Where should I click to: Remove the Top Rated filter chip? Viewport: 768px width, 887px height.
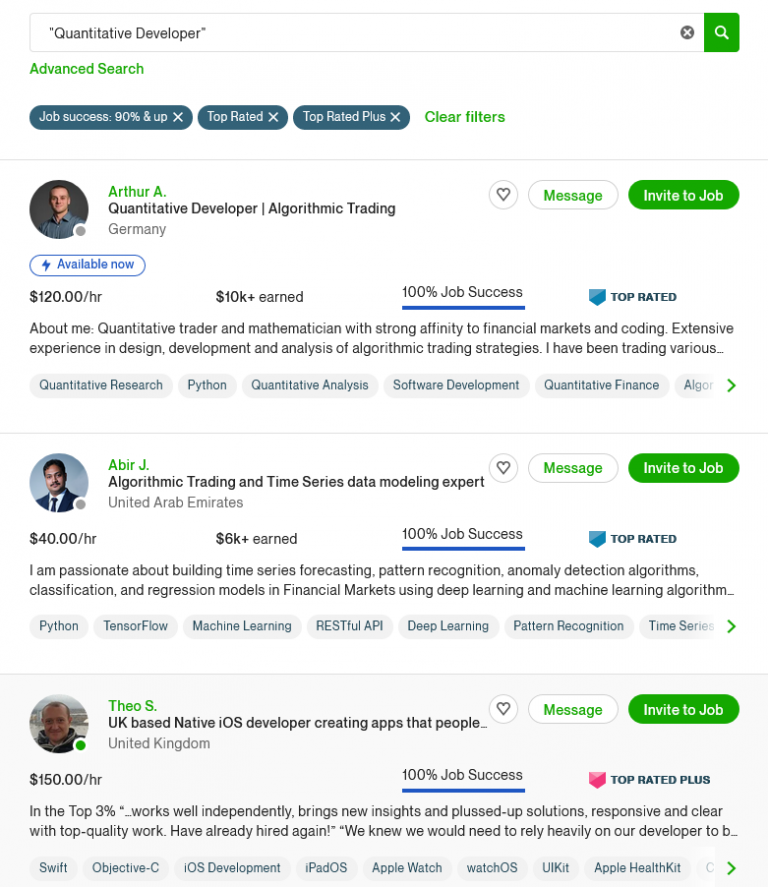tap(273, 117)
